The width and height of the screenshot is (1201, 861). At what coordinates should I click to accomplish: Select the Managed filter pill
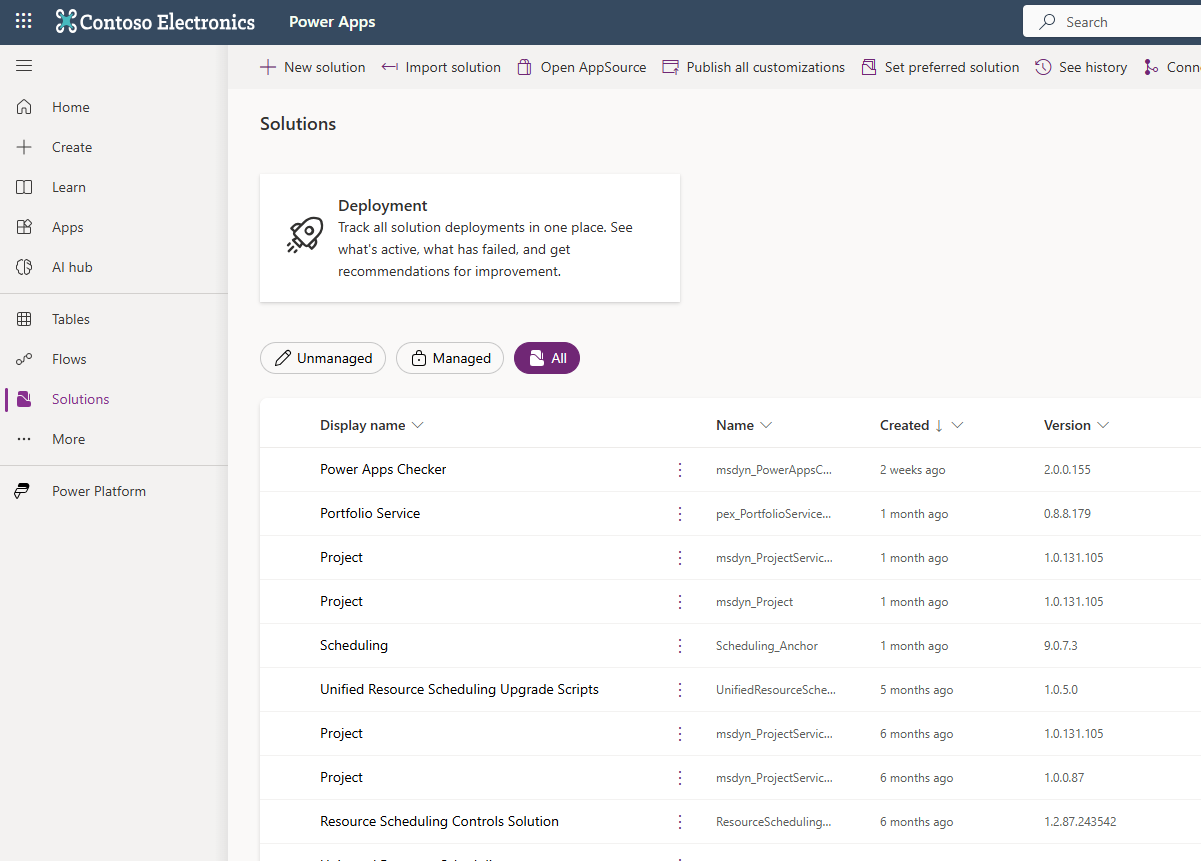449,357
